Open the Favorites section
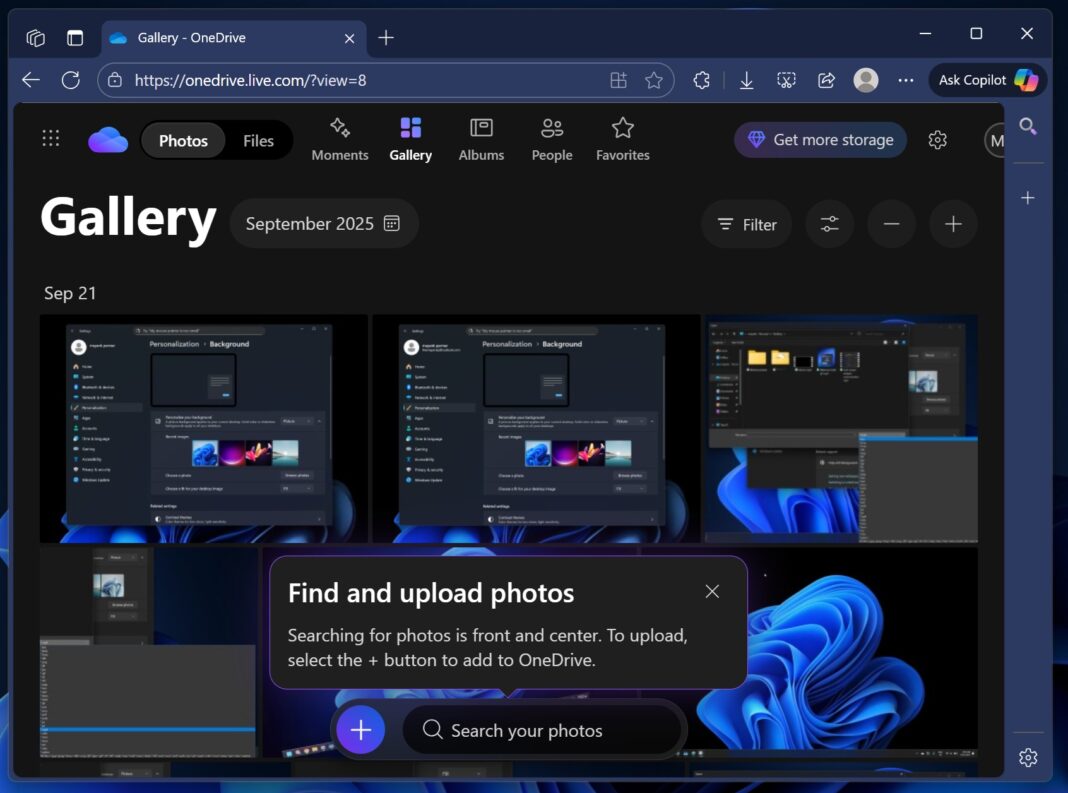 622,139
